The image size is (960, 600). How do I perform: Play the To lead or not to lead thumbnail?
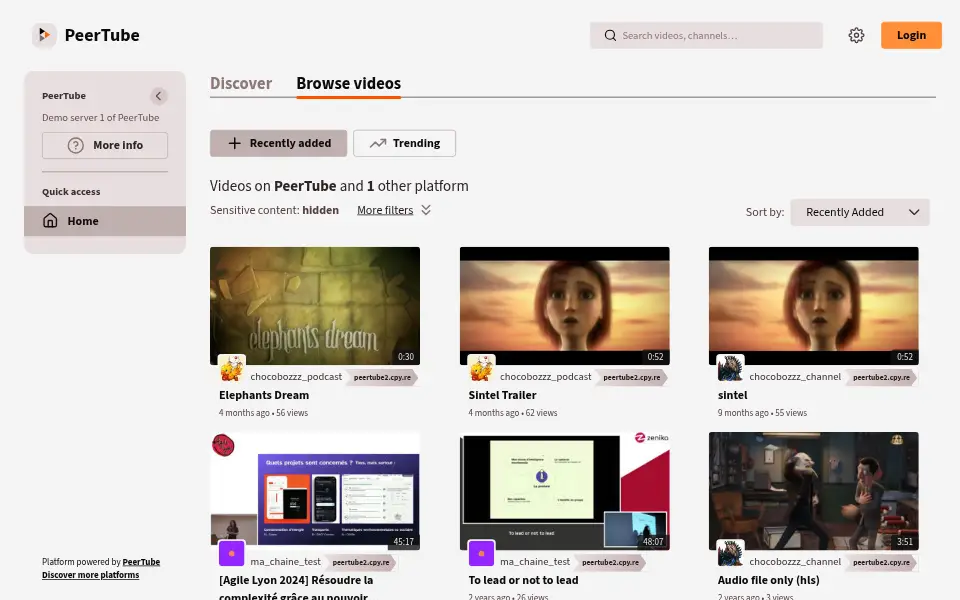click(564, 491)
